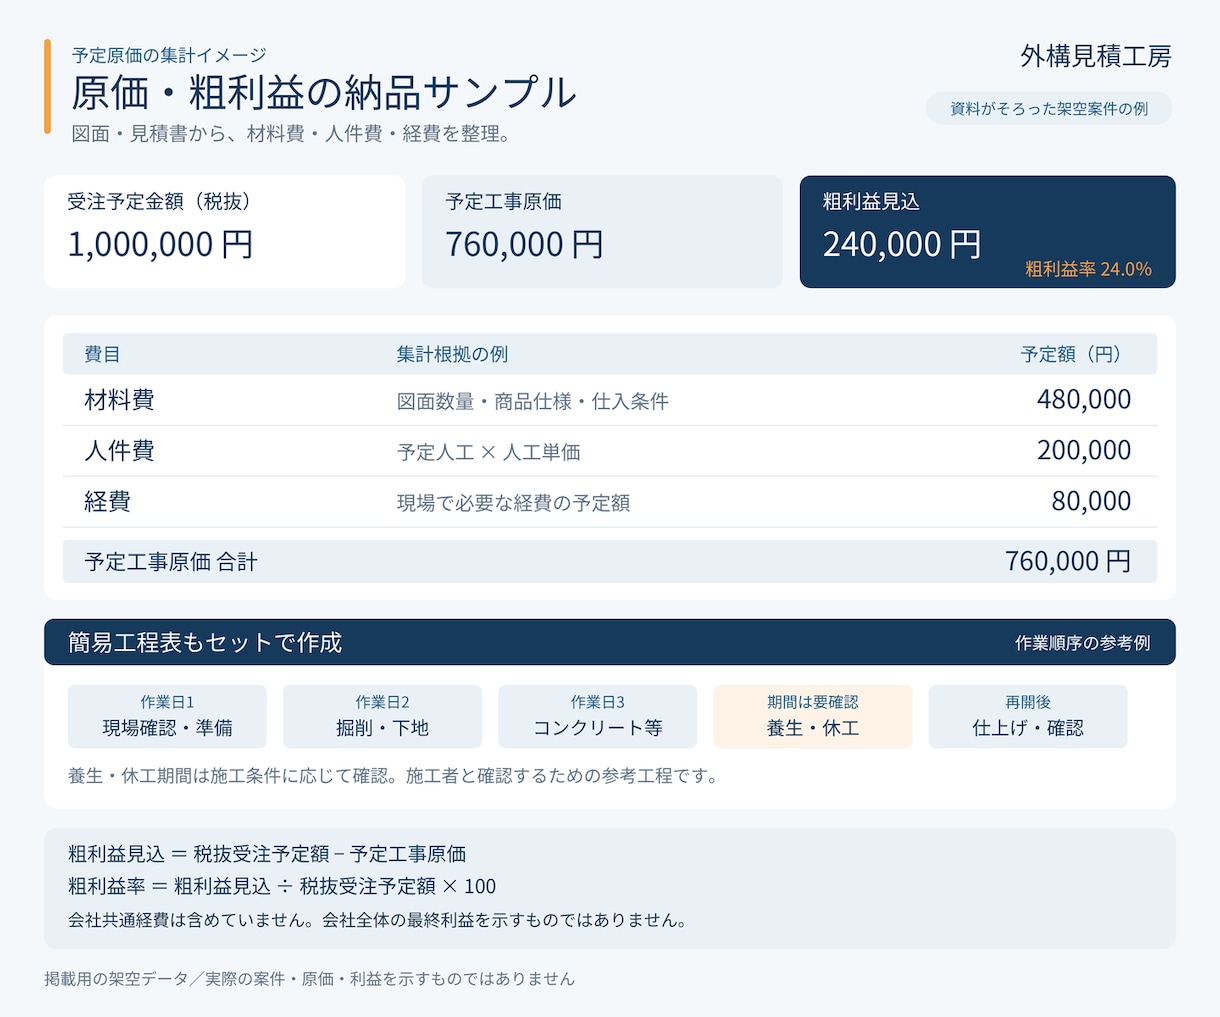The height and width of the screenshot is (1017, 1220).
Task: Click 予定人工 × 人工単価 cell
Action: coord(489,452)
